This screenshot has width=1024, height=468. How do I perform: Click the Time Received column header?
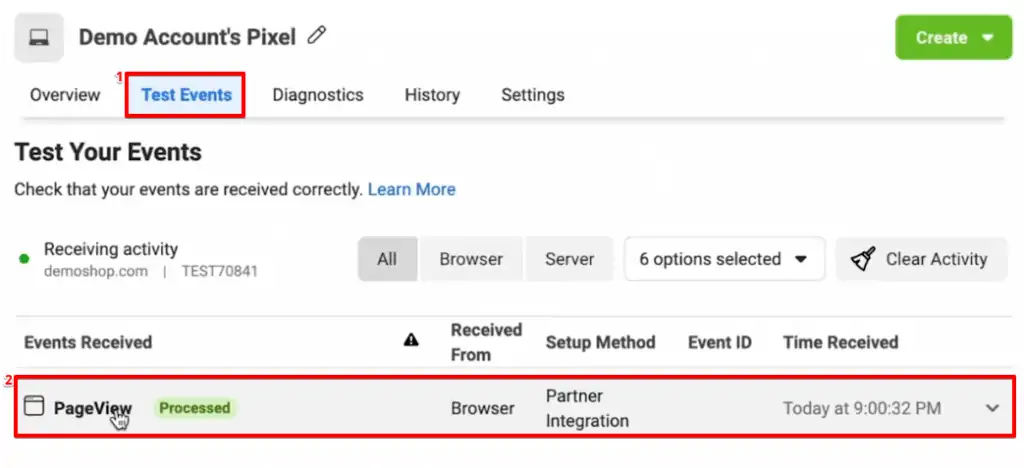point(841,342)
